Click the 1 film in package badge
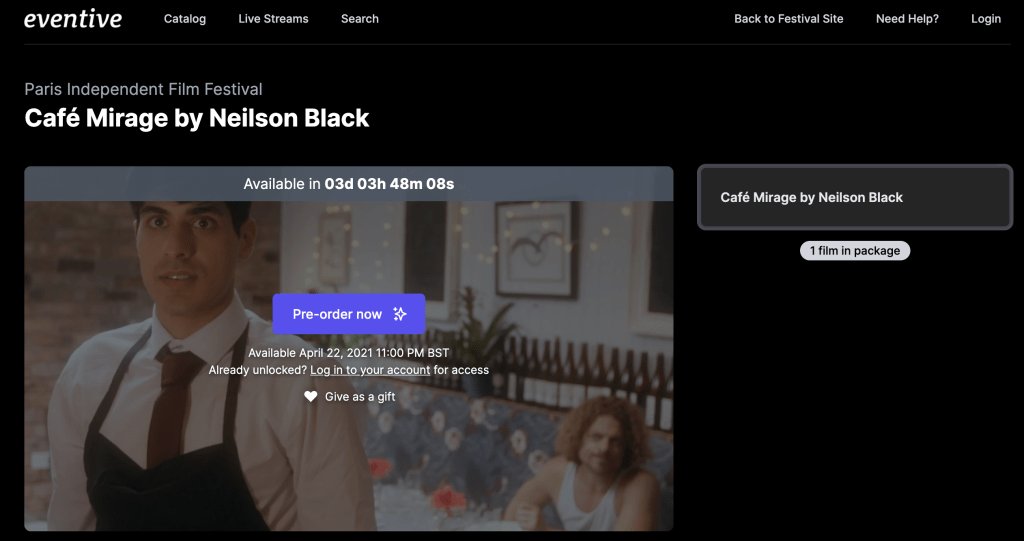The width and height of the screenshot is (1024, 541). pos(855,251)
